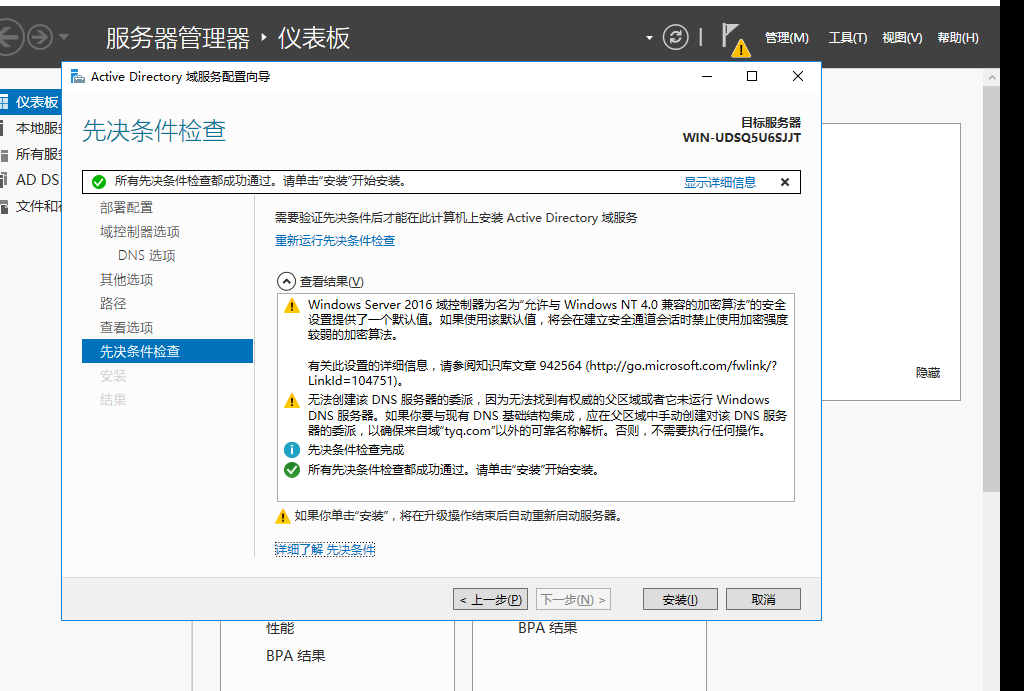This screenshot has width=1024, height=691.
Task: Click 隐藏 in the dashboard welcome tile
Action: coord(927,373)
